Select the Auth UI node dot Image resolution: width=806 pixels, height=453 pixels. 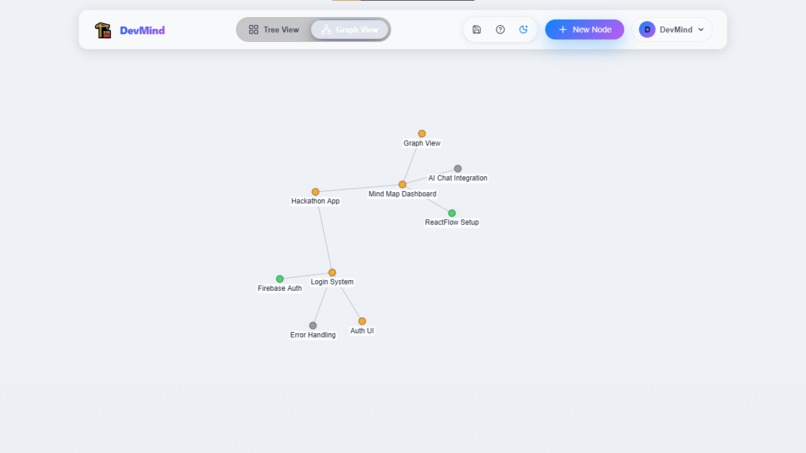pos(362,321)
